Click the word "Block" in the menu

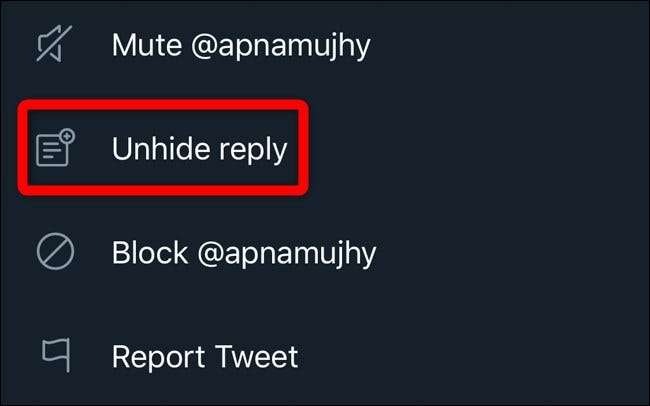[148, 252]
